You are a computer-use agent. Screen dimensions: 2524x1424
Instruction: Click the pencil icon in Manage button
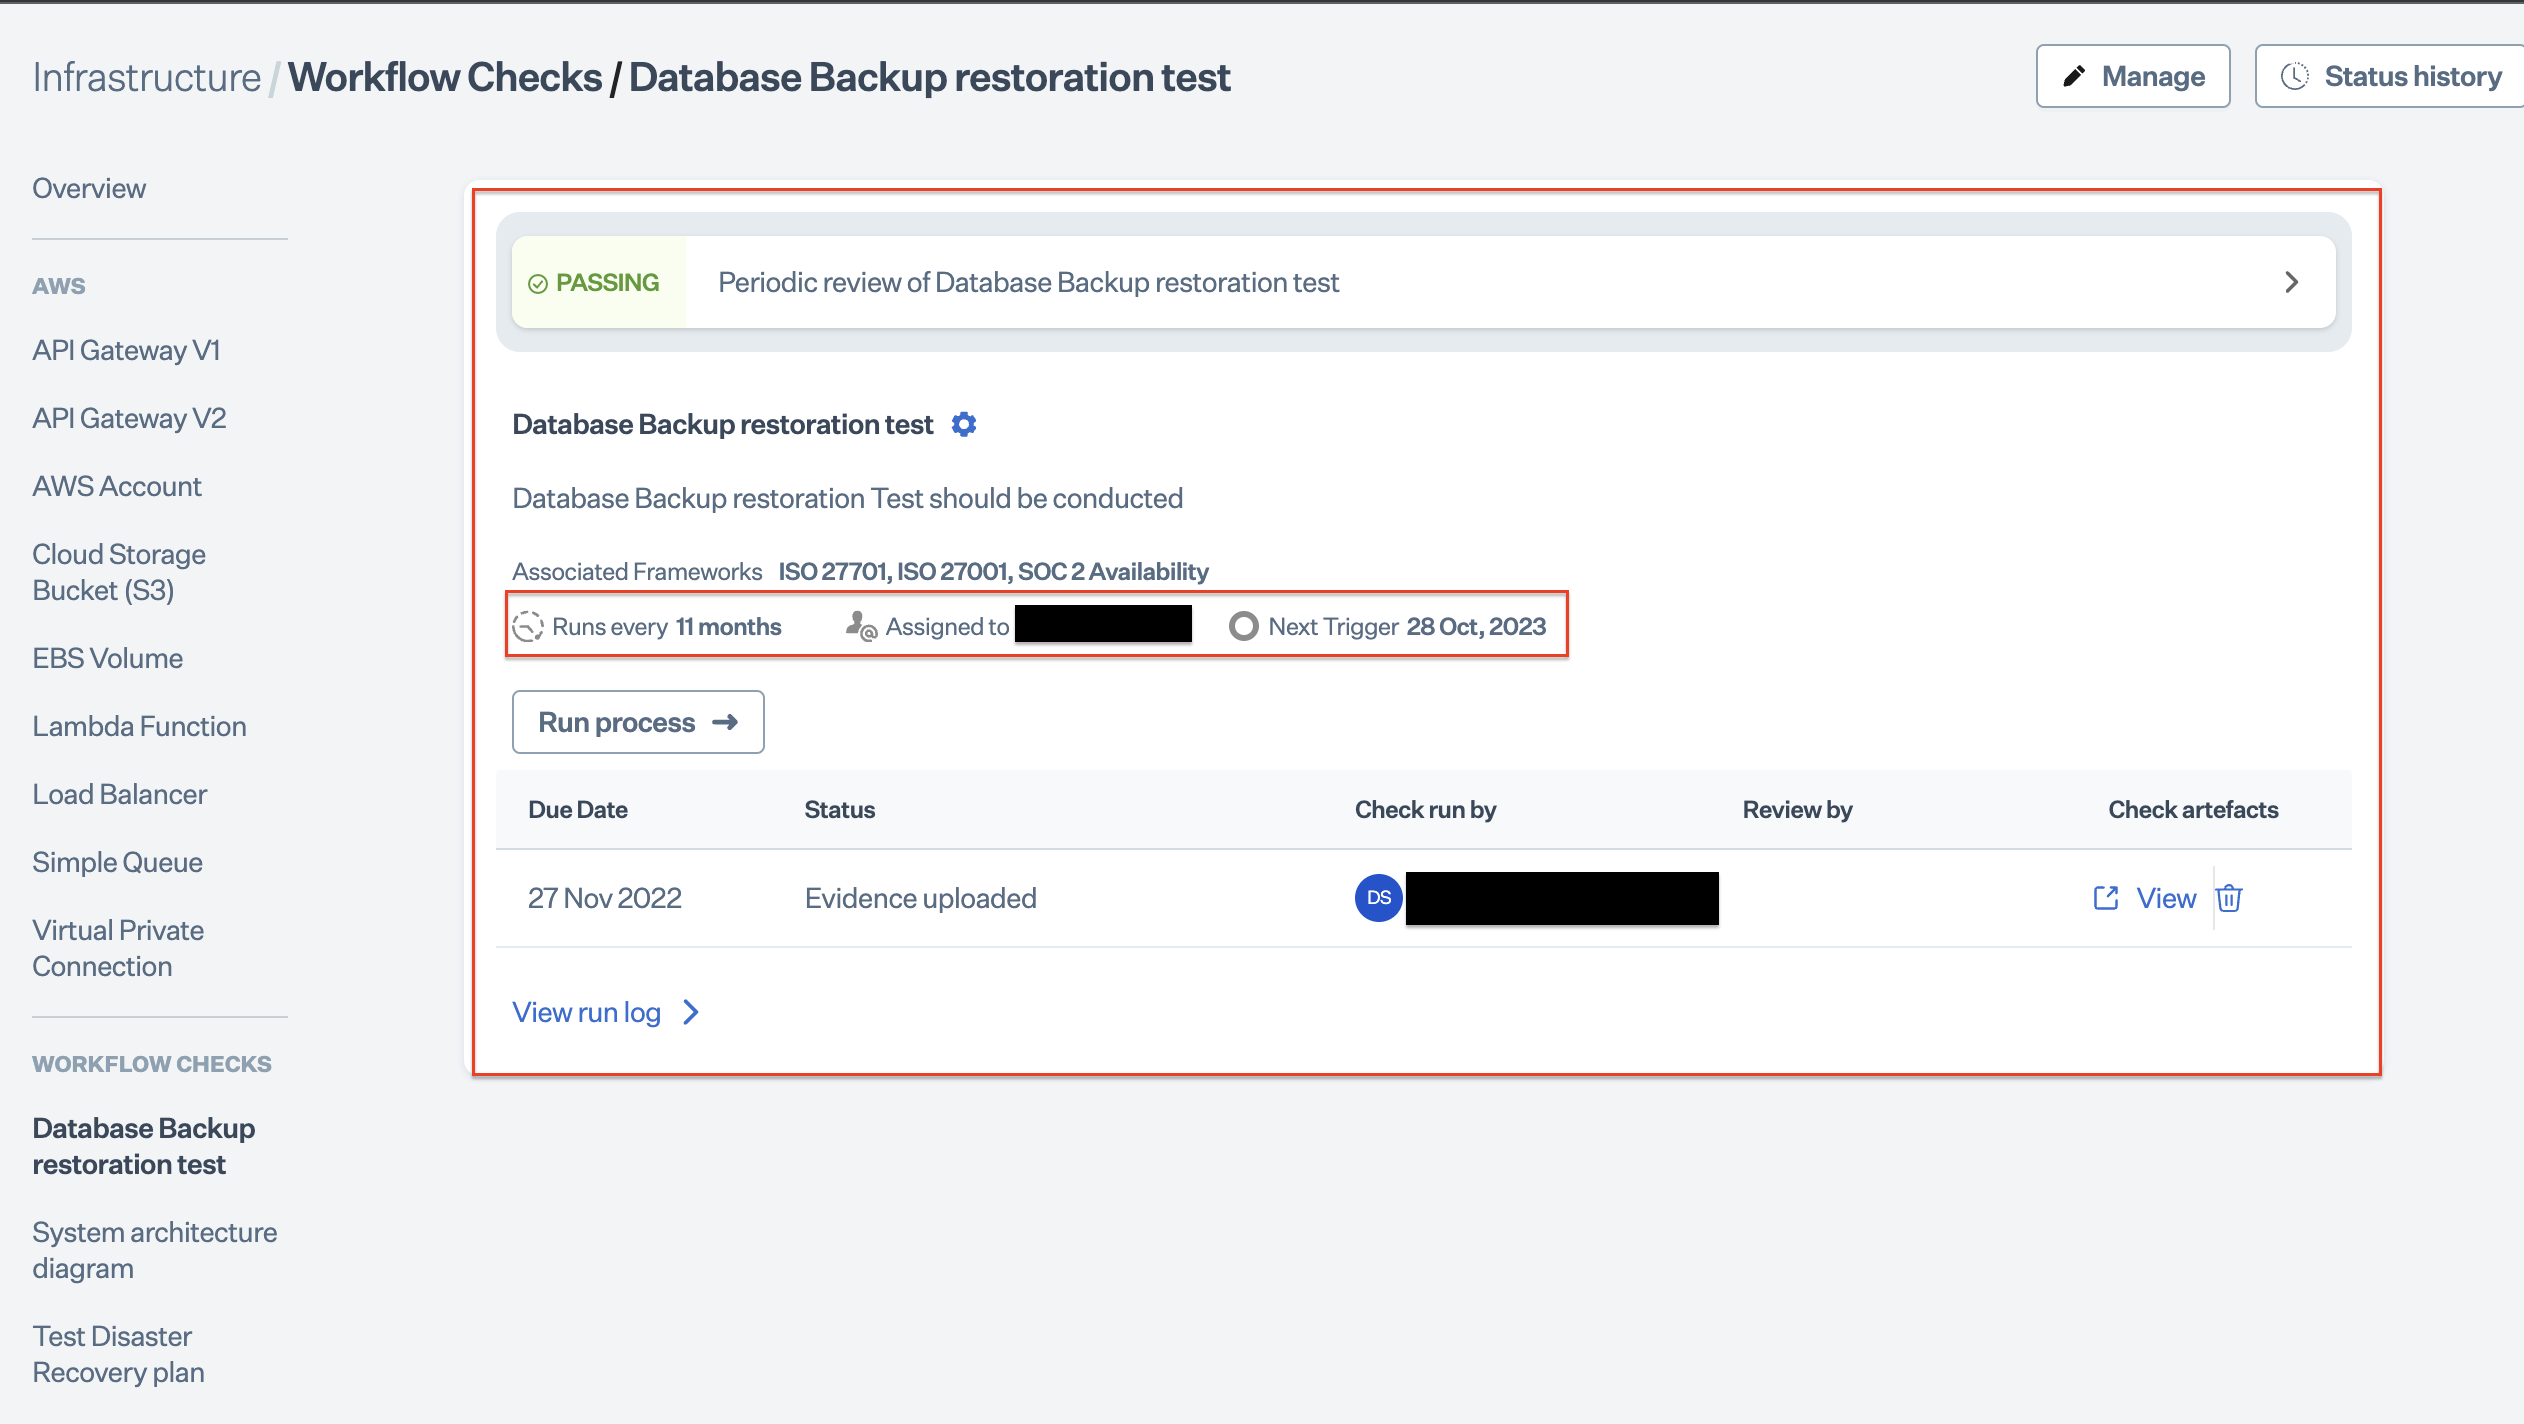(2074, 77)
